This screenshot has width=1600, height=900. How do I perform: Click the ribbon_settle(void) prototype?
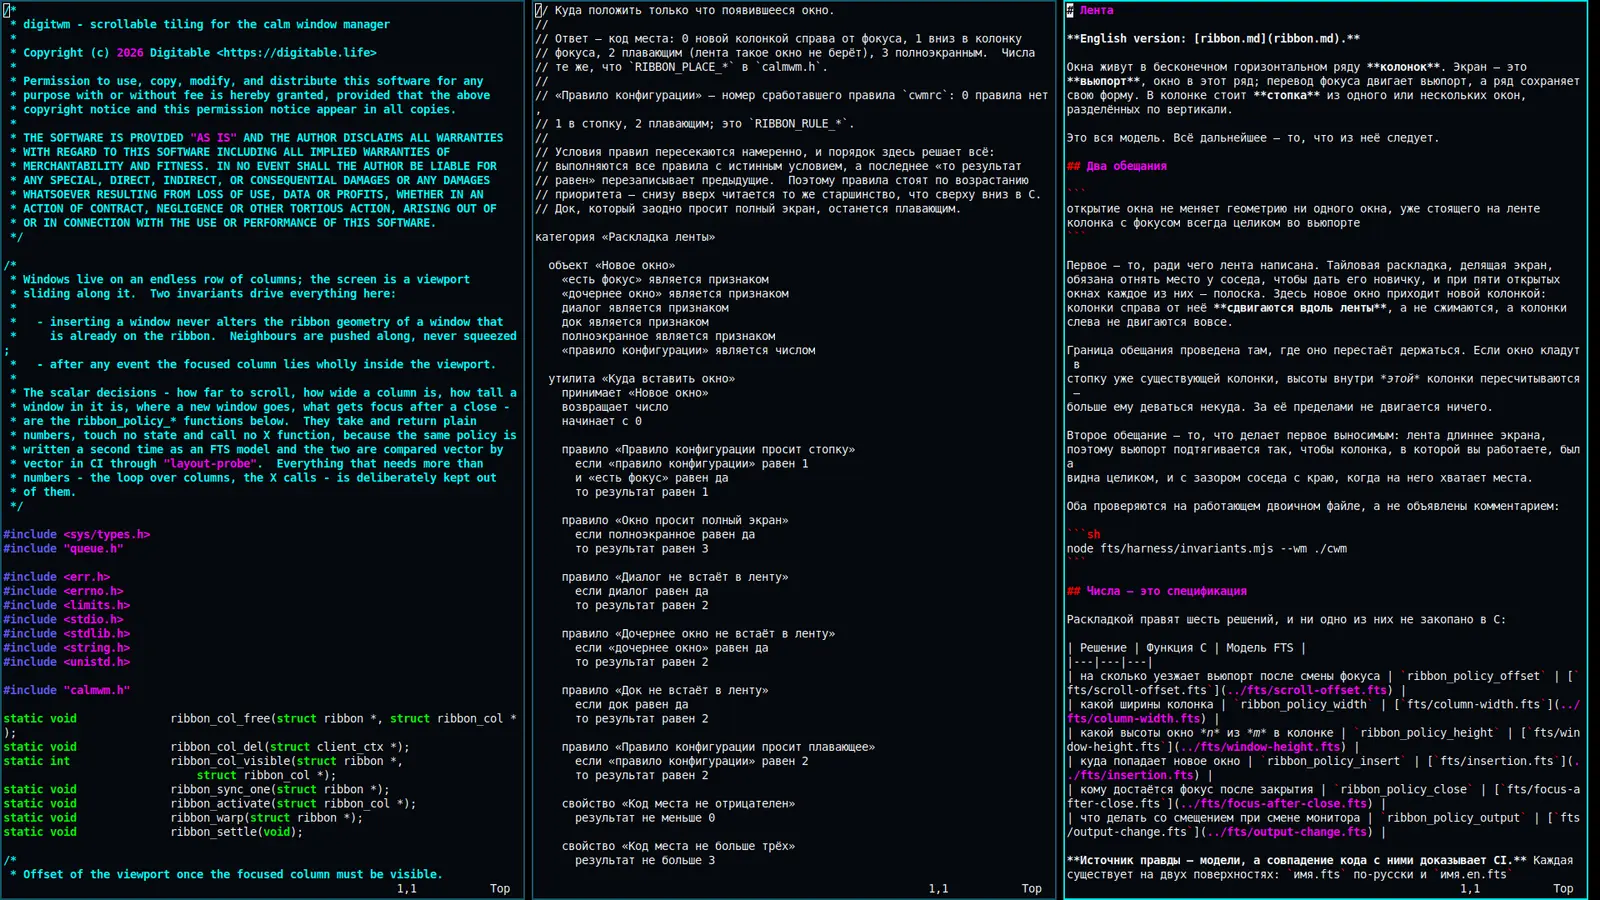153,832
